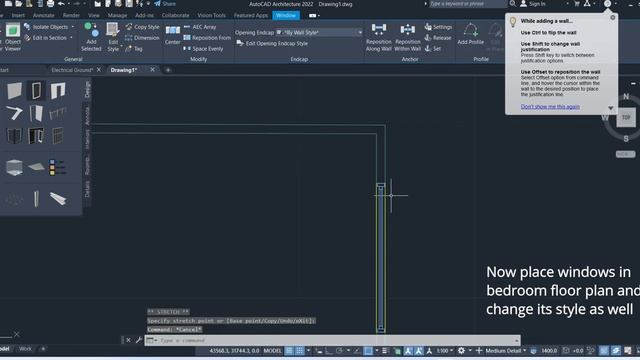640x360 pixels.
Task: Expand the Isolate Objects dropdown
Action: tap(73, 27)
